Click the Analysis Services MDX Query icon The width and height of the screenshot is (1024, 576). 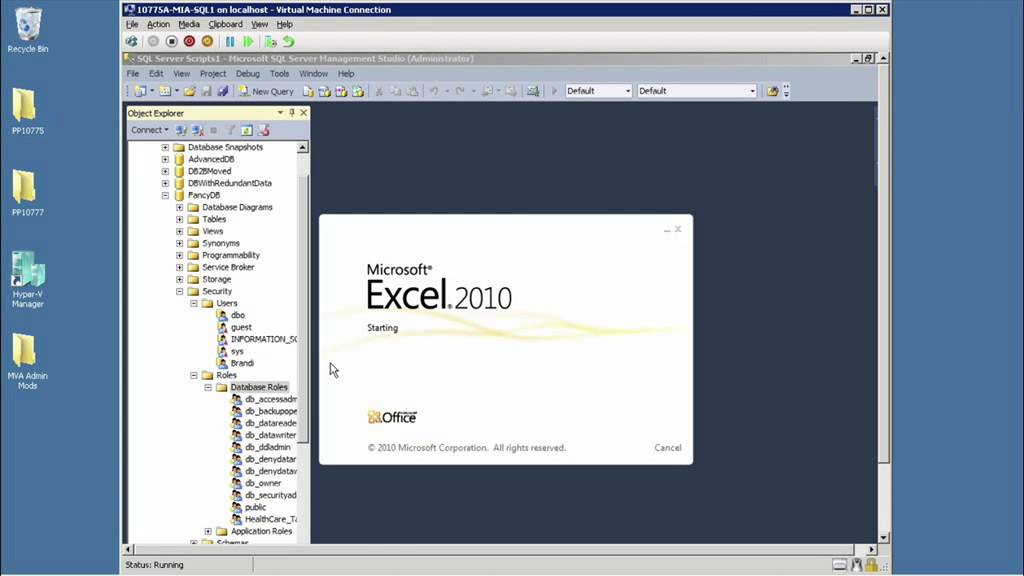tap(325, 91)
